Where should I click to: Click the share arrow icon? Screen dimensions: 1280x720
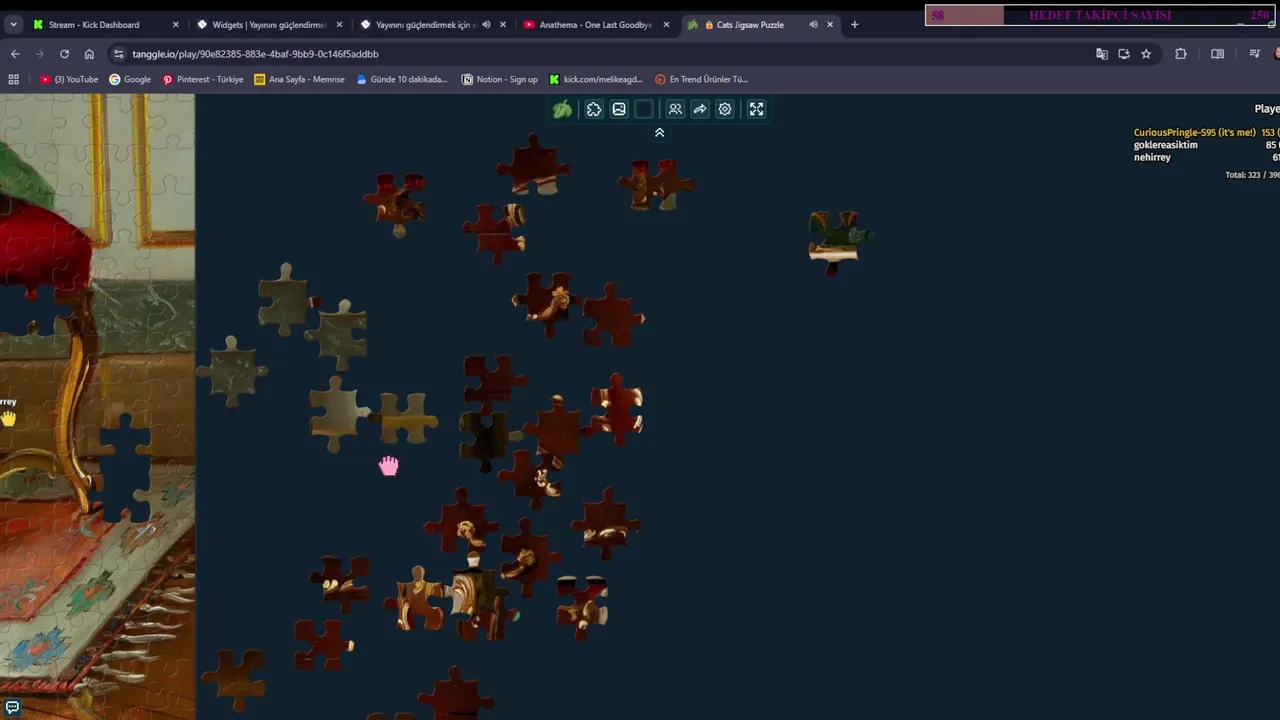point(700,109)
